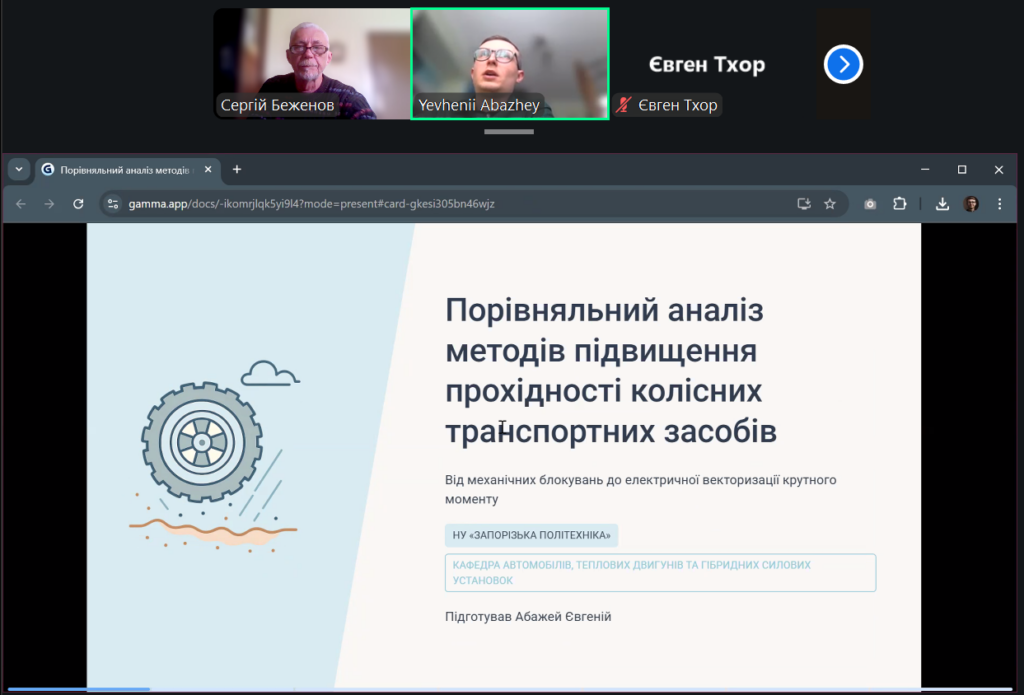Select the Порівняльний аналіз методів browser tab
1024x695 pixels.
pyautogui.click(x=118, y=170)
